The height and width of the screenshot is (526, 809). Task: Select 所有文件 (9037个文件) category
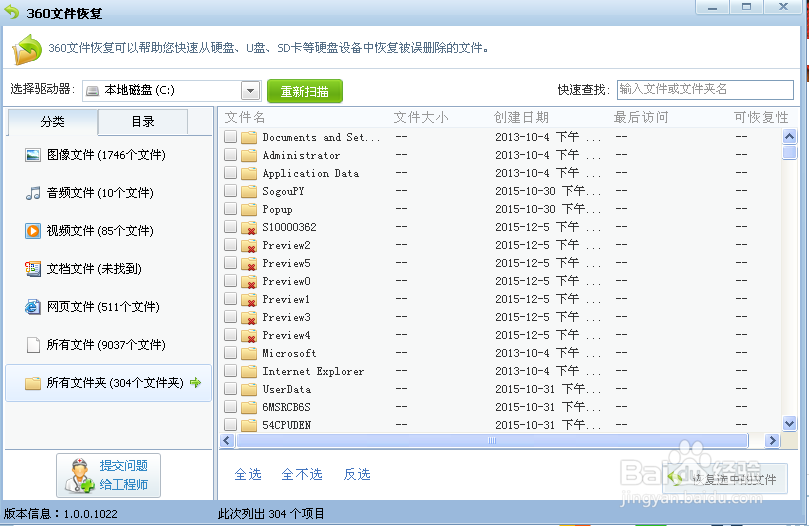tap(106, 345)
